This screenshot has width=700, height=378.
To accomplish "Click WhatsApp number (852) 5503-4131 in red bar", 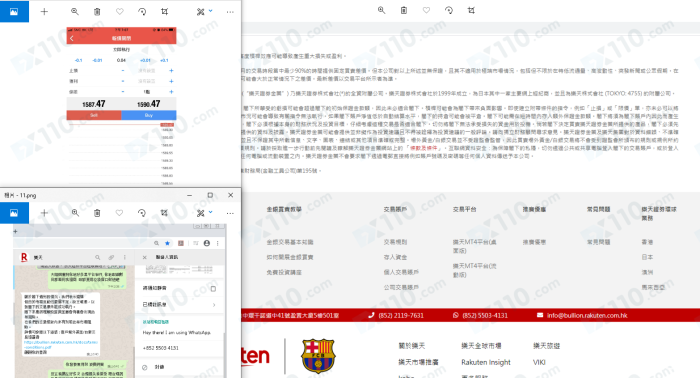I will tap(485, 316).
